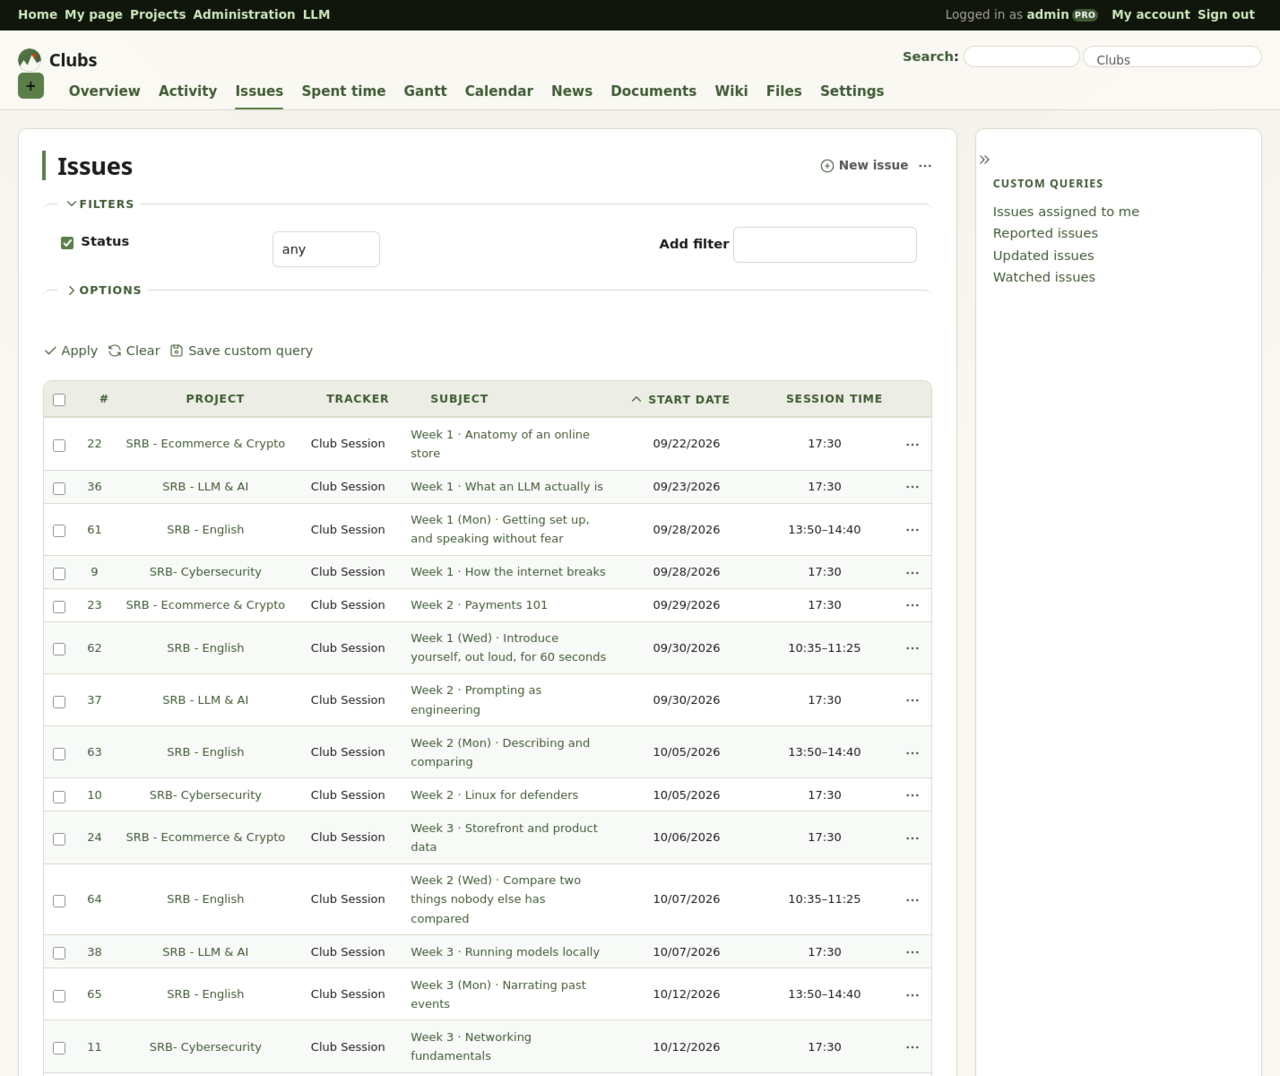1280x1076 pixels.
Task: Expand the Options section
Action: [x=104, y=290]
